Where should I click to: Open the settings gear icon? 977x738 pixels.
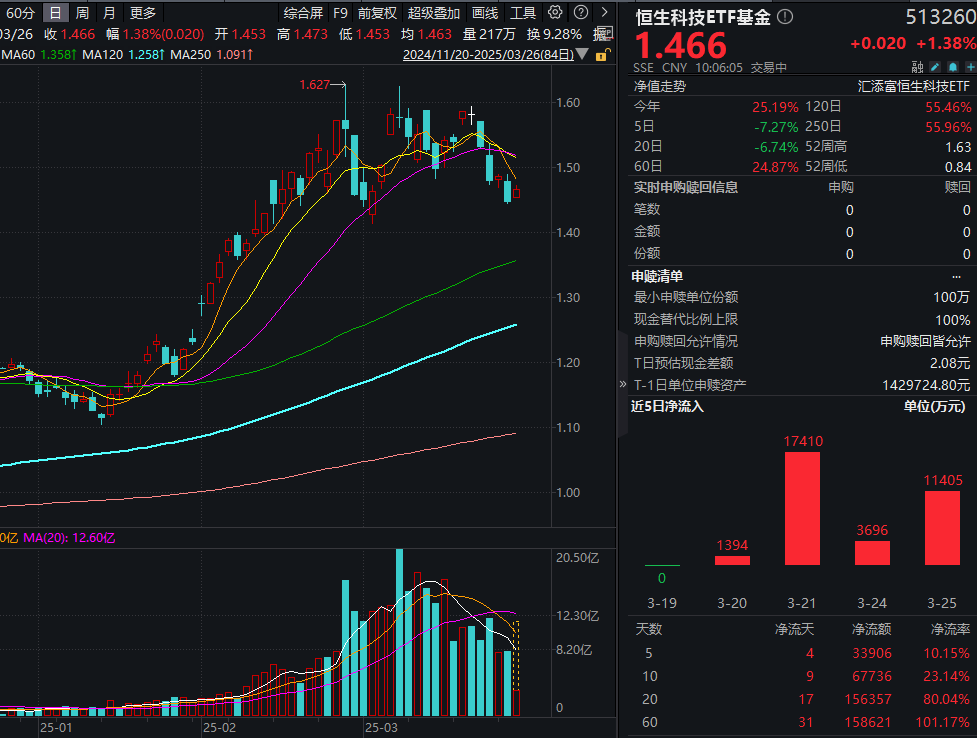pyautogui.click(x=555, y=13)
